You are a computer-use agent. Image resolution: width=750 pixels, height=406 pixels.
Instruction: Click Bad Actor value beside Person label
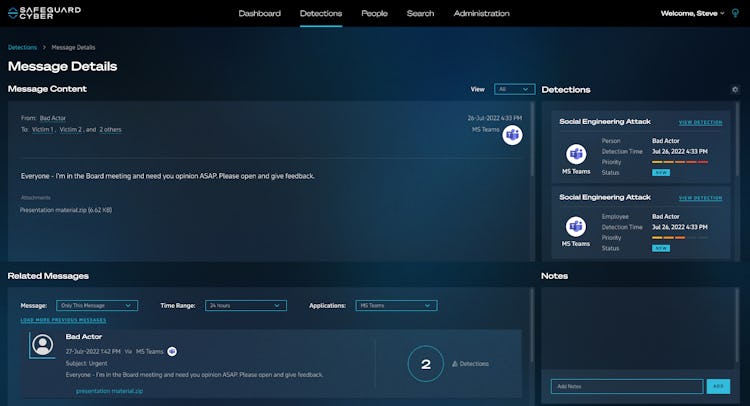tap(666, 141)
